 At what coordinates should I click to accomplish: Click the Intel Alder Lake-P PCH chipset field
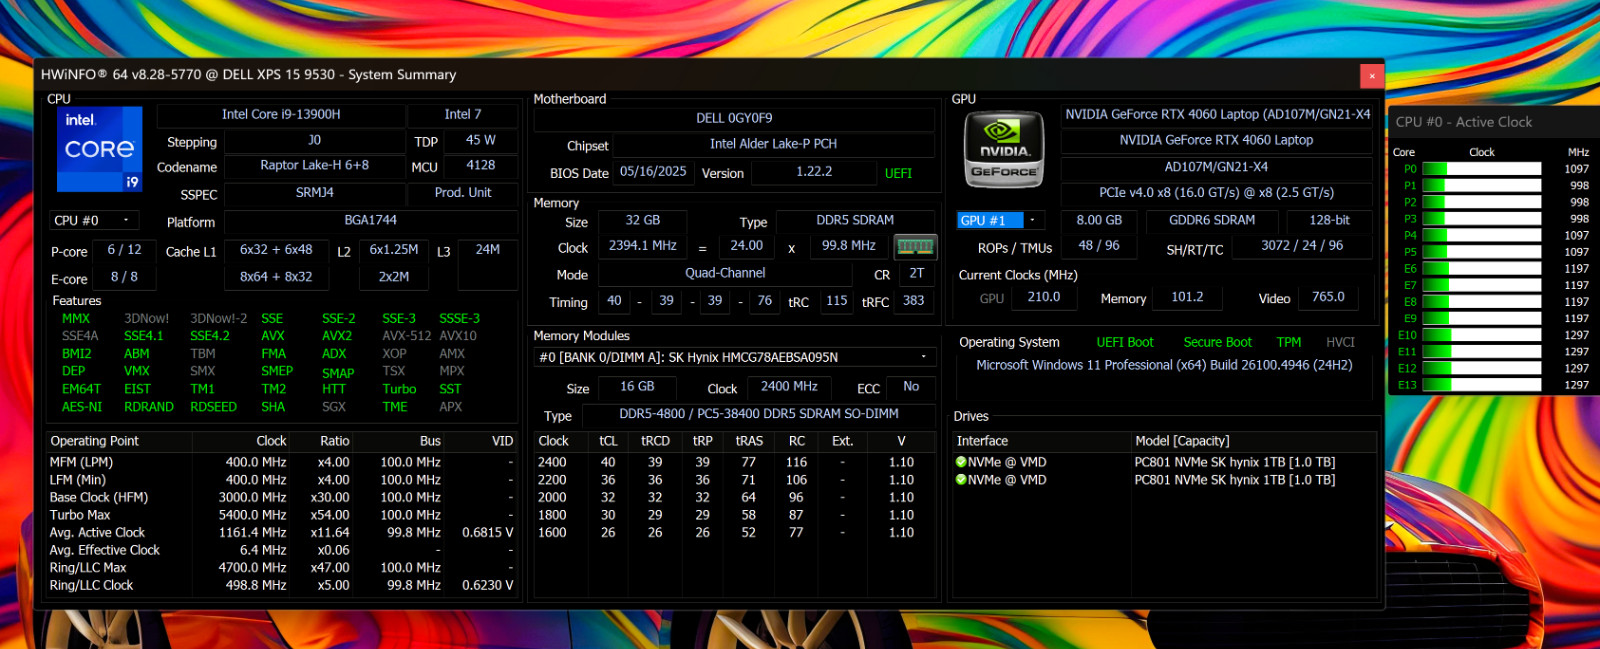click(x=773, y=144)
